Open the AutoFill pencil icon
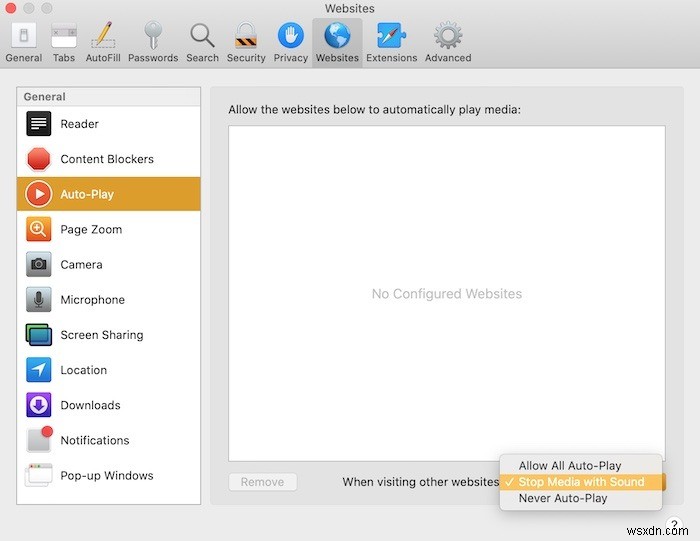Image resolution: width=700 pixels, height=541 pixels. click(x=103, y=35)
